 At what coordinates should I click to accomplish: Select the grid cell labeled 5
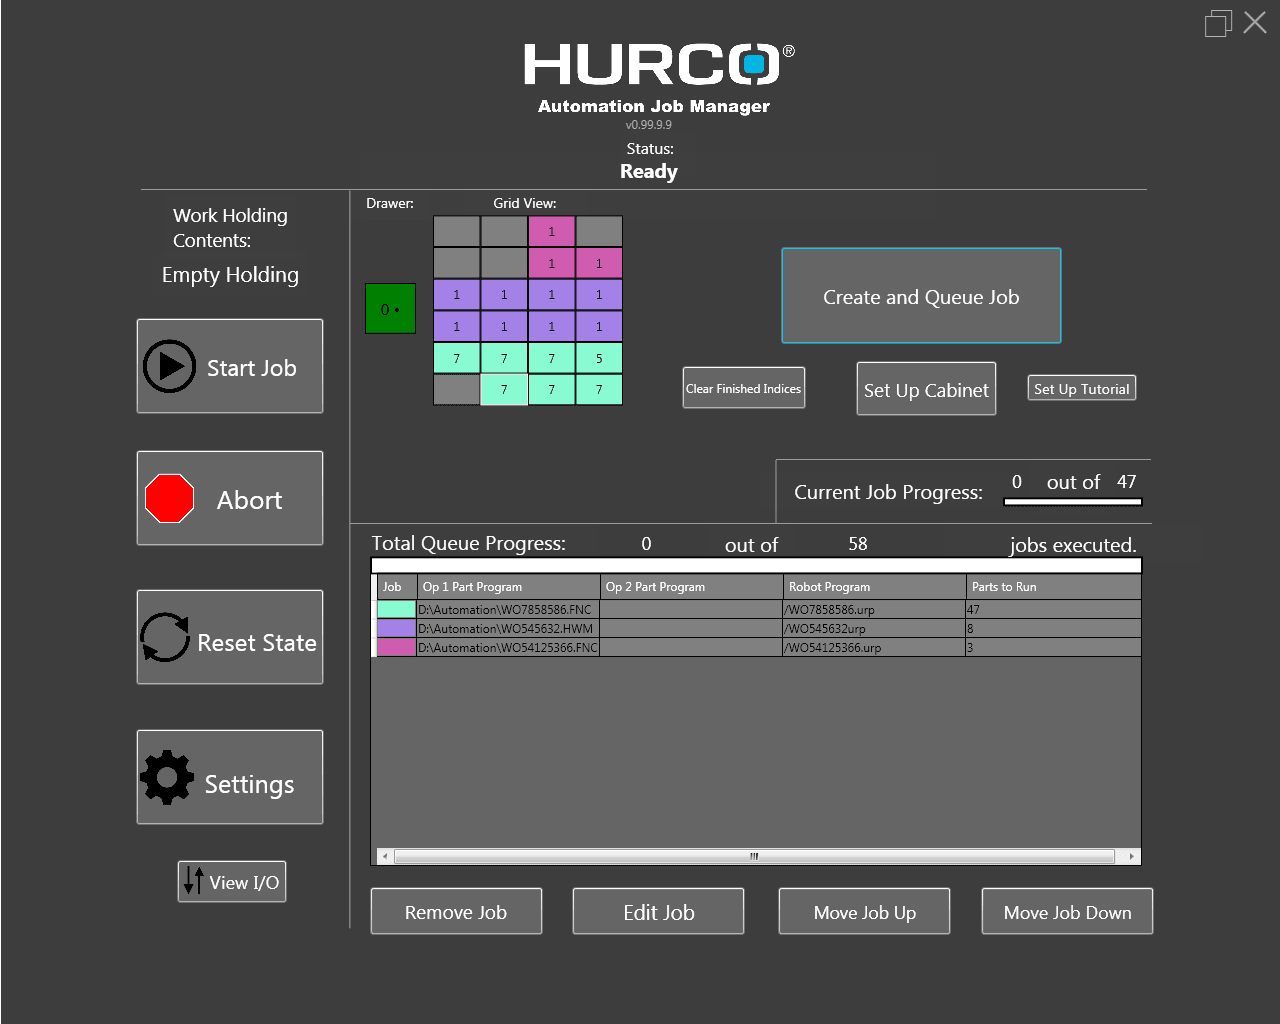(599, 358)
